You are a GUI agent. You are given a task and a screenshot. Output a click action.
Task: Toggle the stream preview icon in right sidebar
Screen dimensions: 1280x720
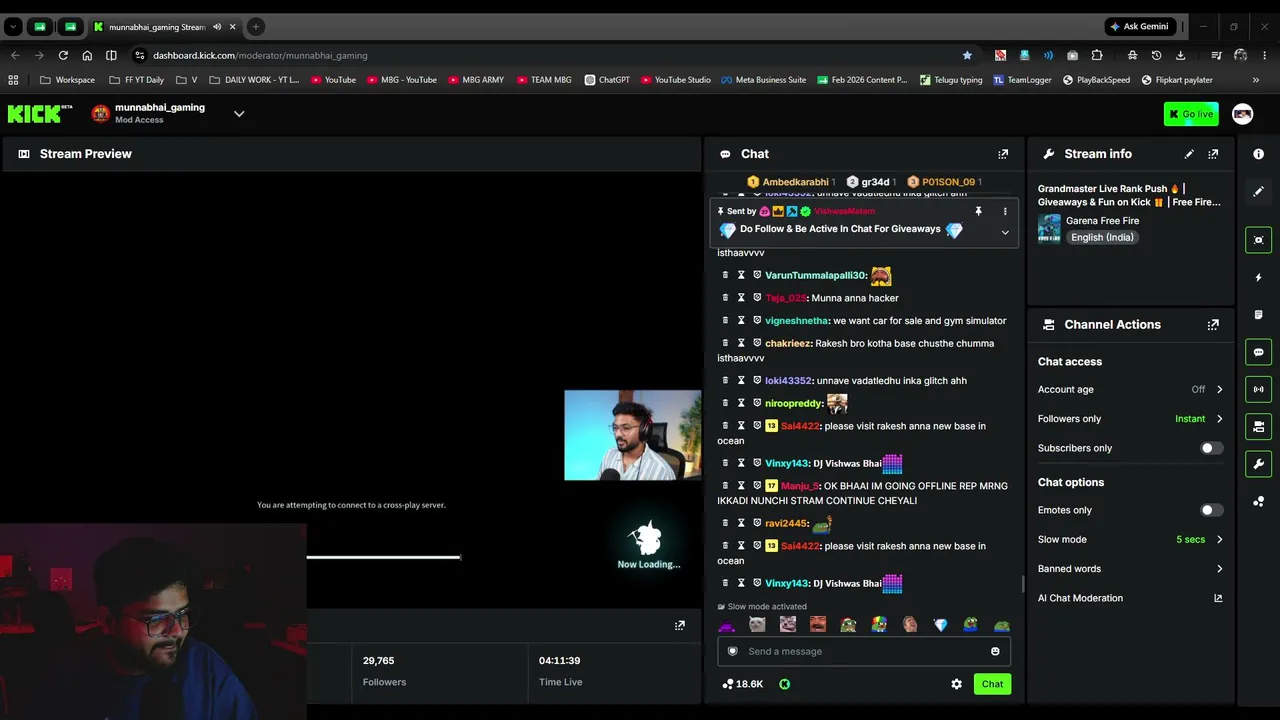click(1258, 240)
